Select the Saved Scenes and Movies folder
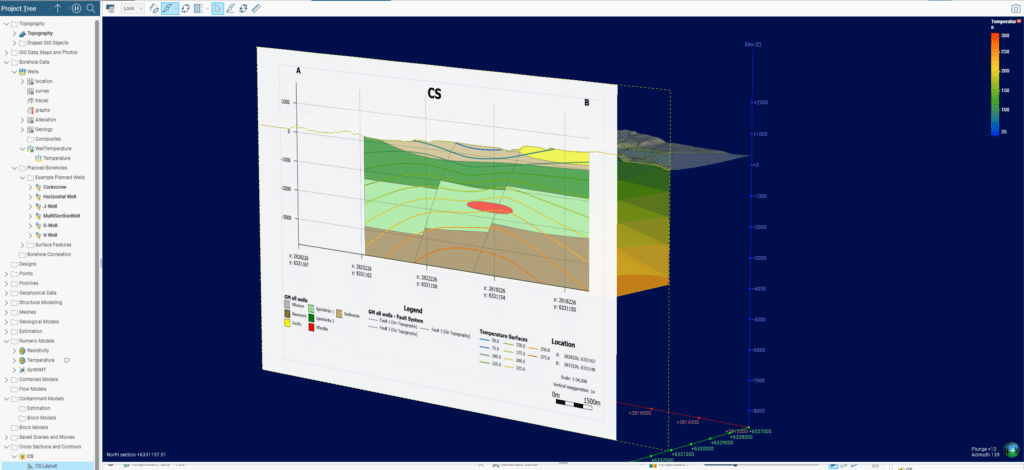 click(47, 436)
